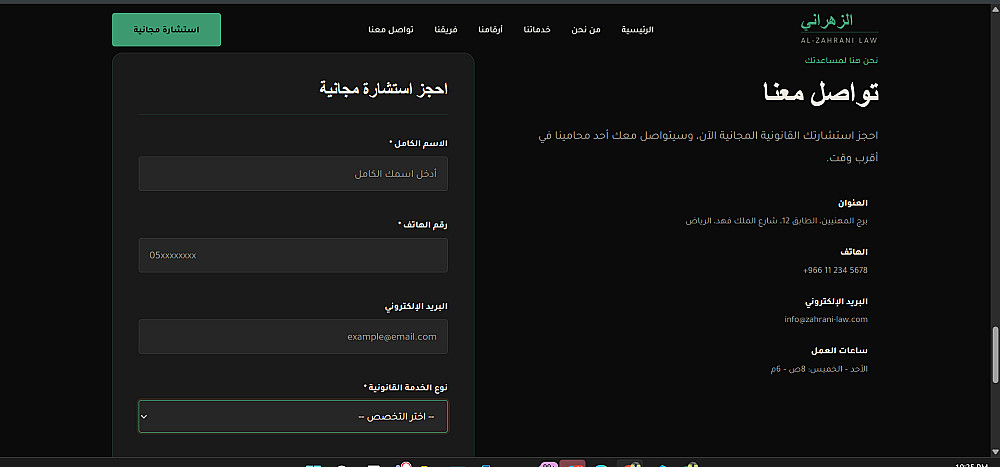Click the Al-Zahrani Law logo
1000x467 pixels.
tap(839, 29)
